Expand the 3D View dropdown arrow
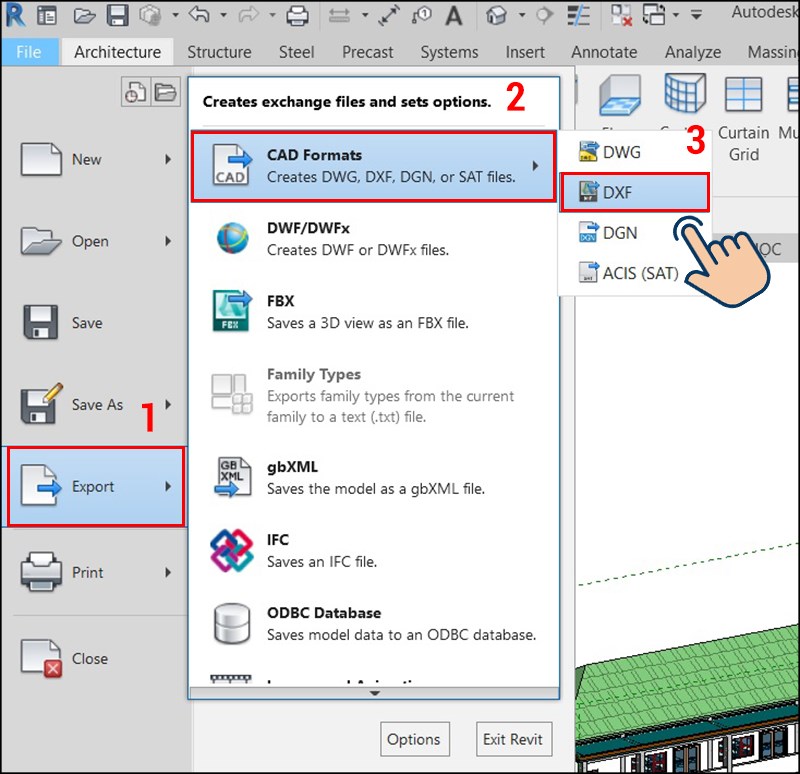This screenshot has height=774, width=800. tap(521, 15)
